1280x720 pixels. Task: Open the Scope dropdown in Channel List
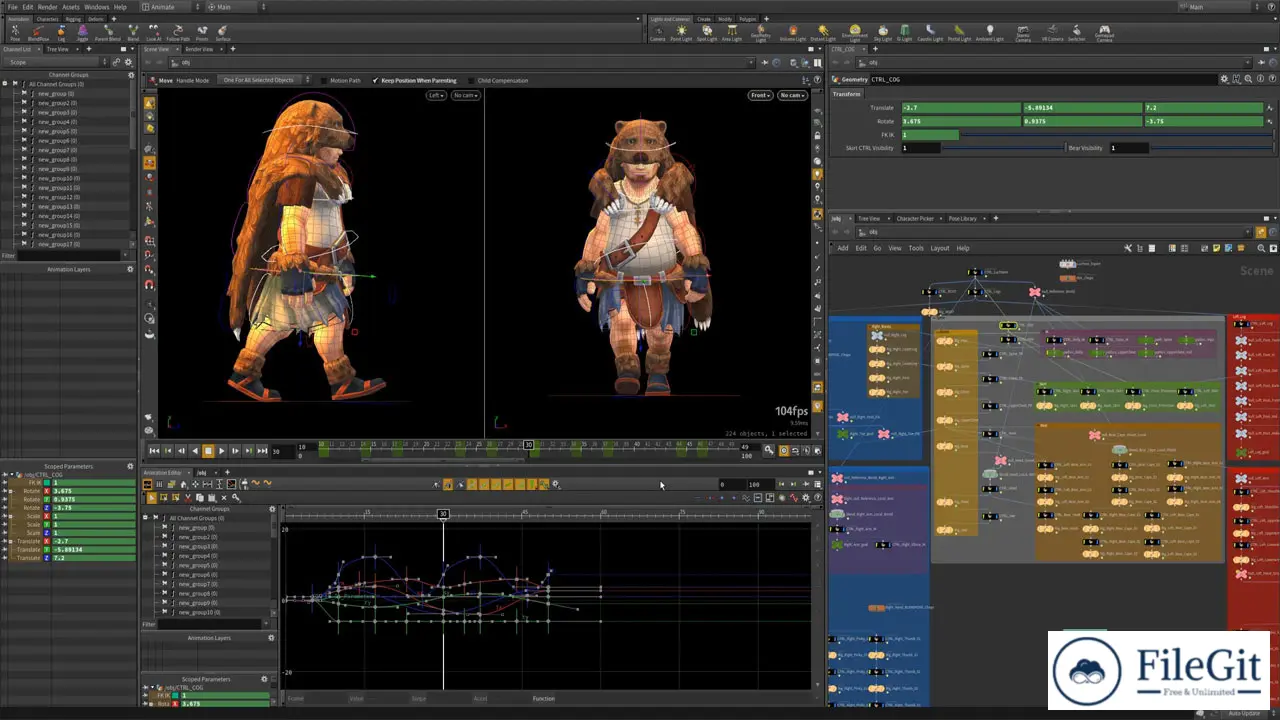(56, 62)
